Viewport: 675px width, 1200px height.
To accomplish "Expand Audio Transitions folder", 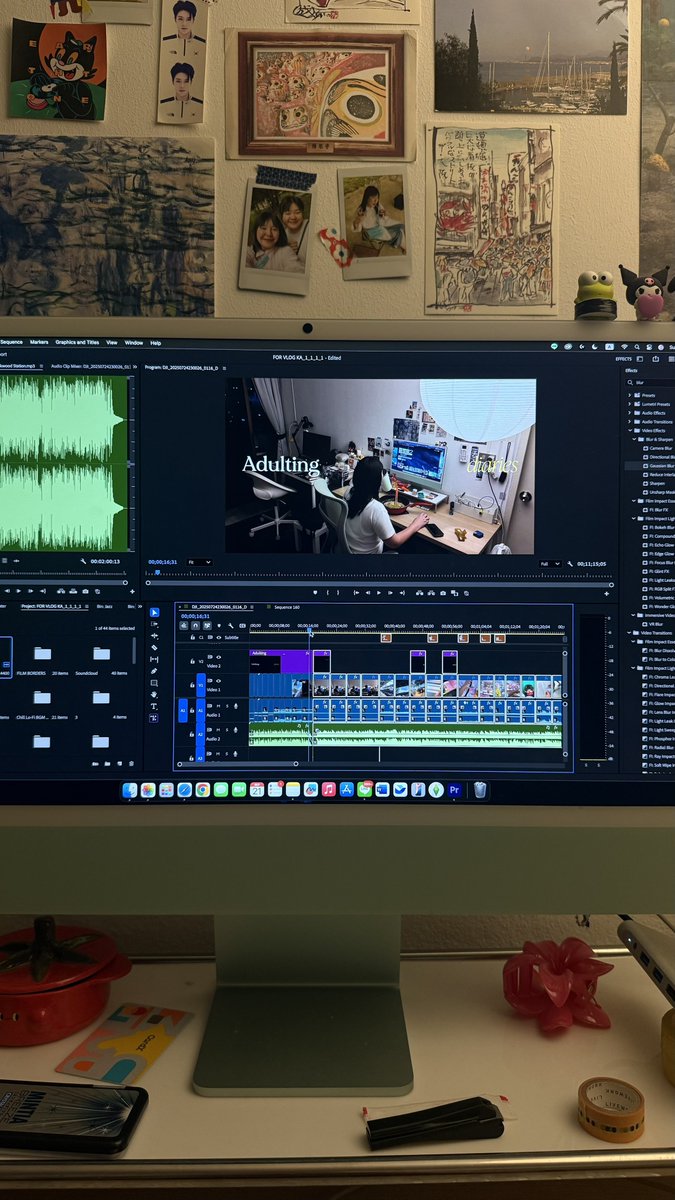I will (x=630, y=422).
